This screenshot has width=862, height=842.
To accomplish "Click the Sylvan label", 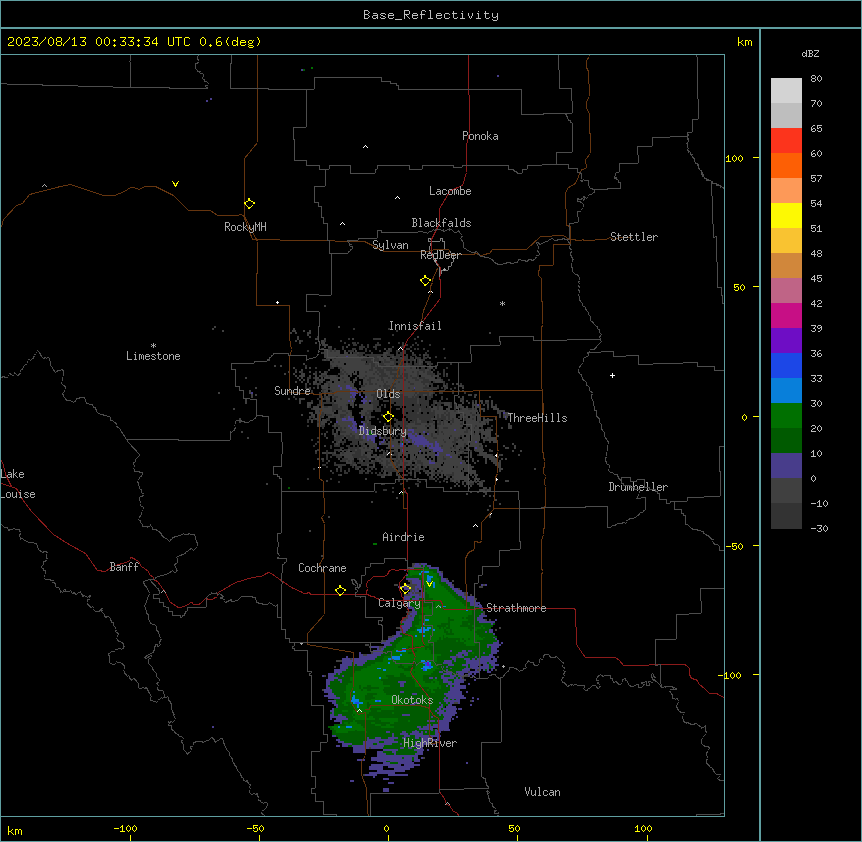I will (390, 245).
